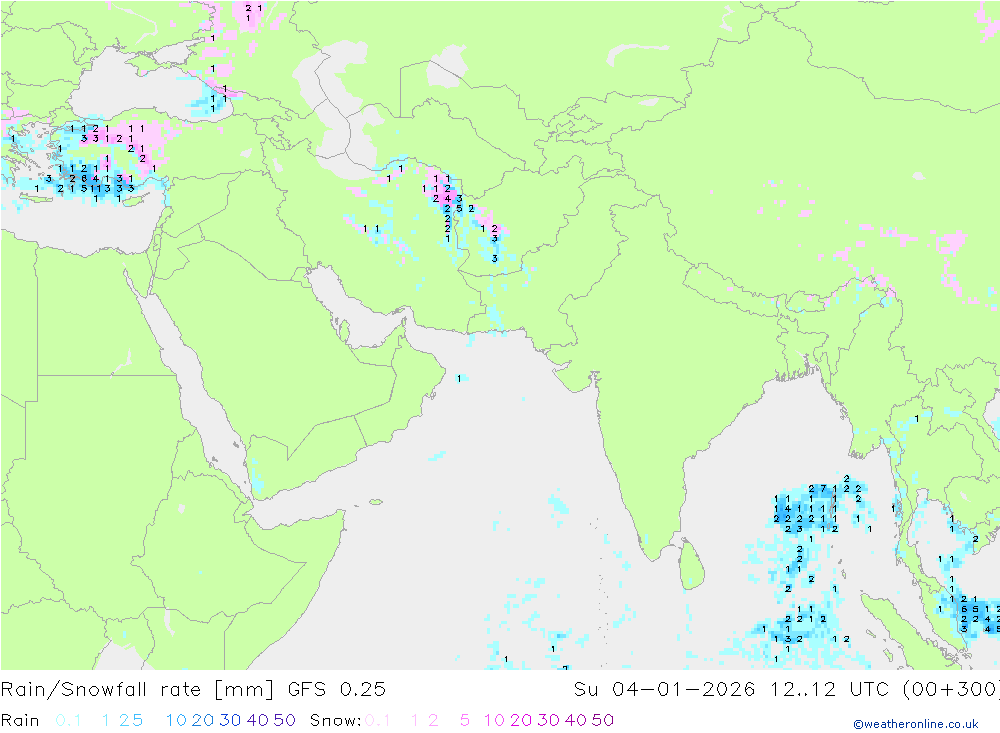Select the Rain 20 legend color value
This screenshot has width=1000, height=733.
coord(203,720)
